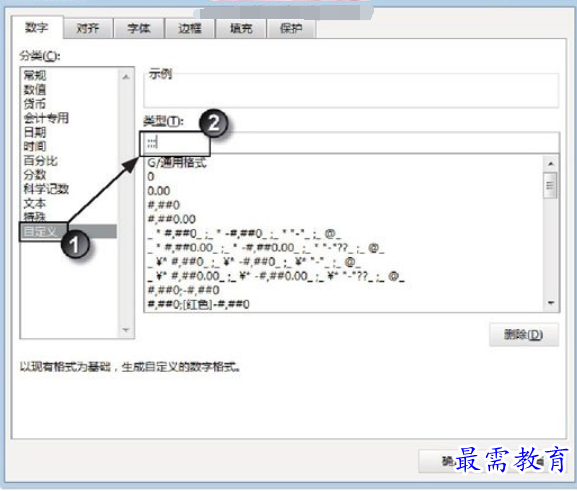The width and height of the screenshot is (577, 491).
Task: Open the 字体 tab
Action: 139,28
